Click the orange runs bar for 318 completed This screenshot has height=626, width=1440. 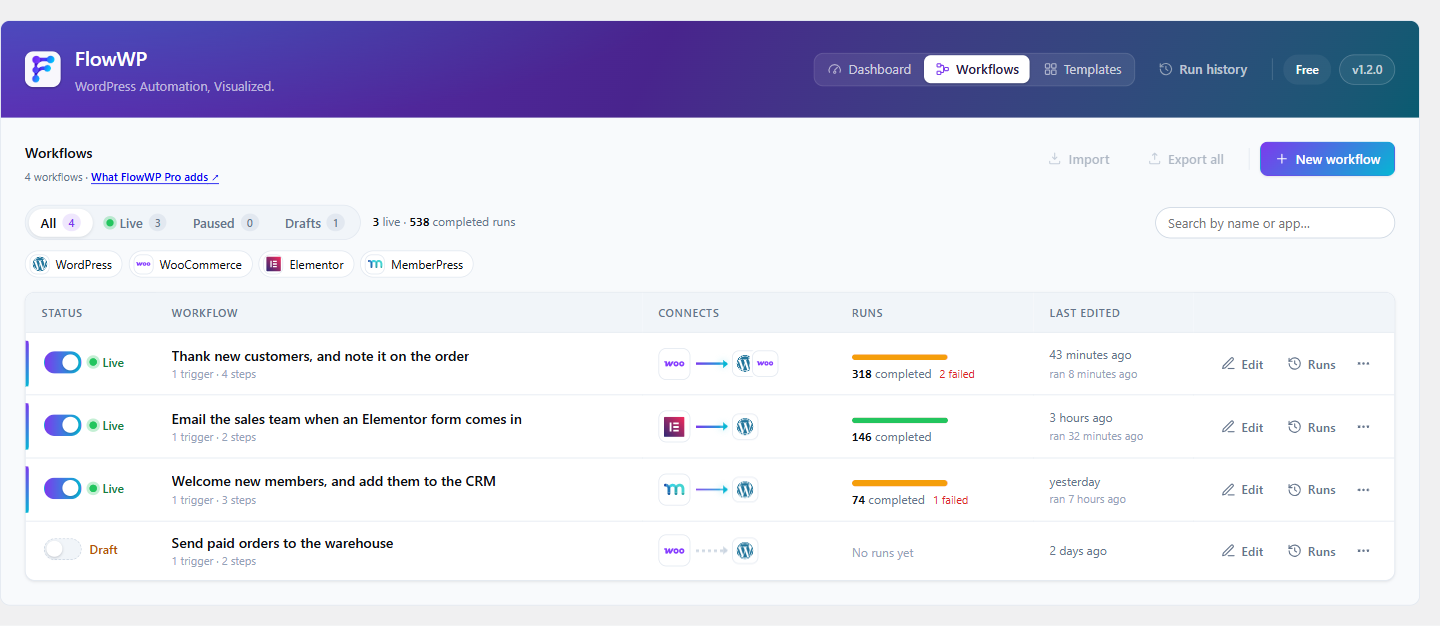(x=899, y=357)
